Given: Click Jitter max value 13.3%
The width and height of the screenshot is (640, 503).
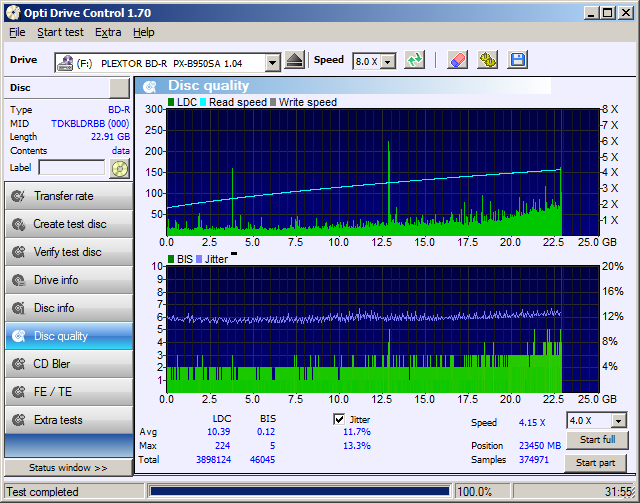Looking at the screenshot, I should pyautogui.click(x=357, y=446).
